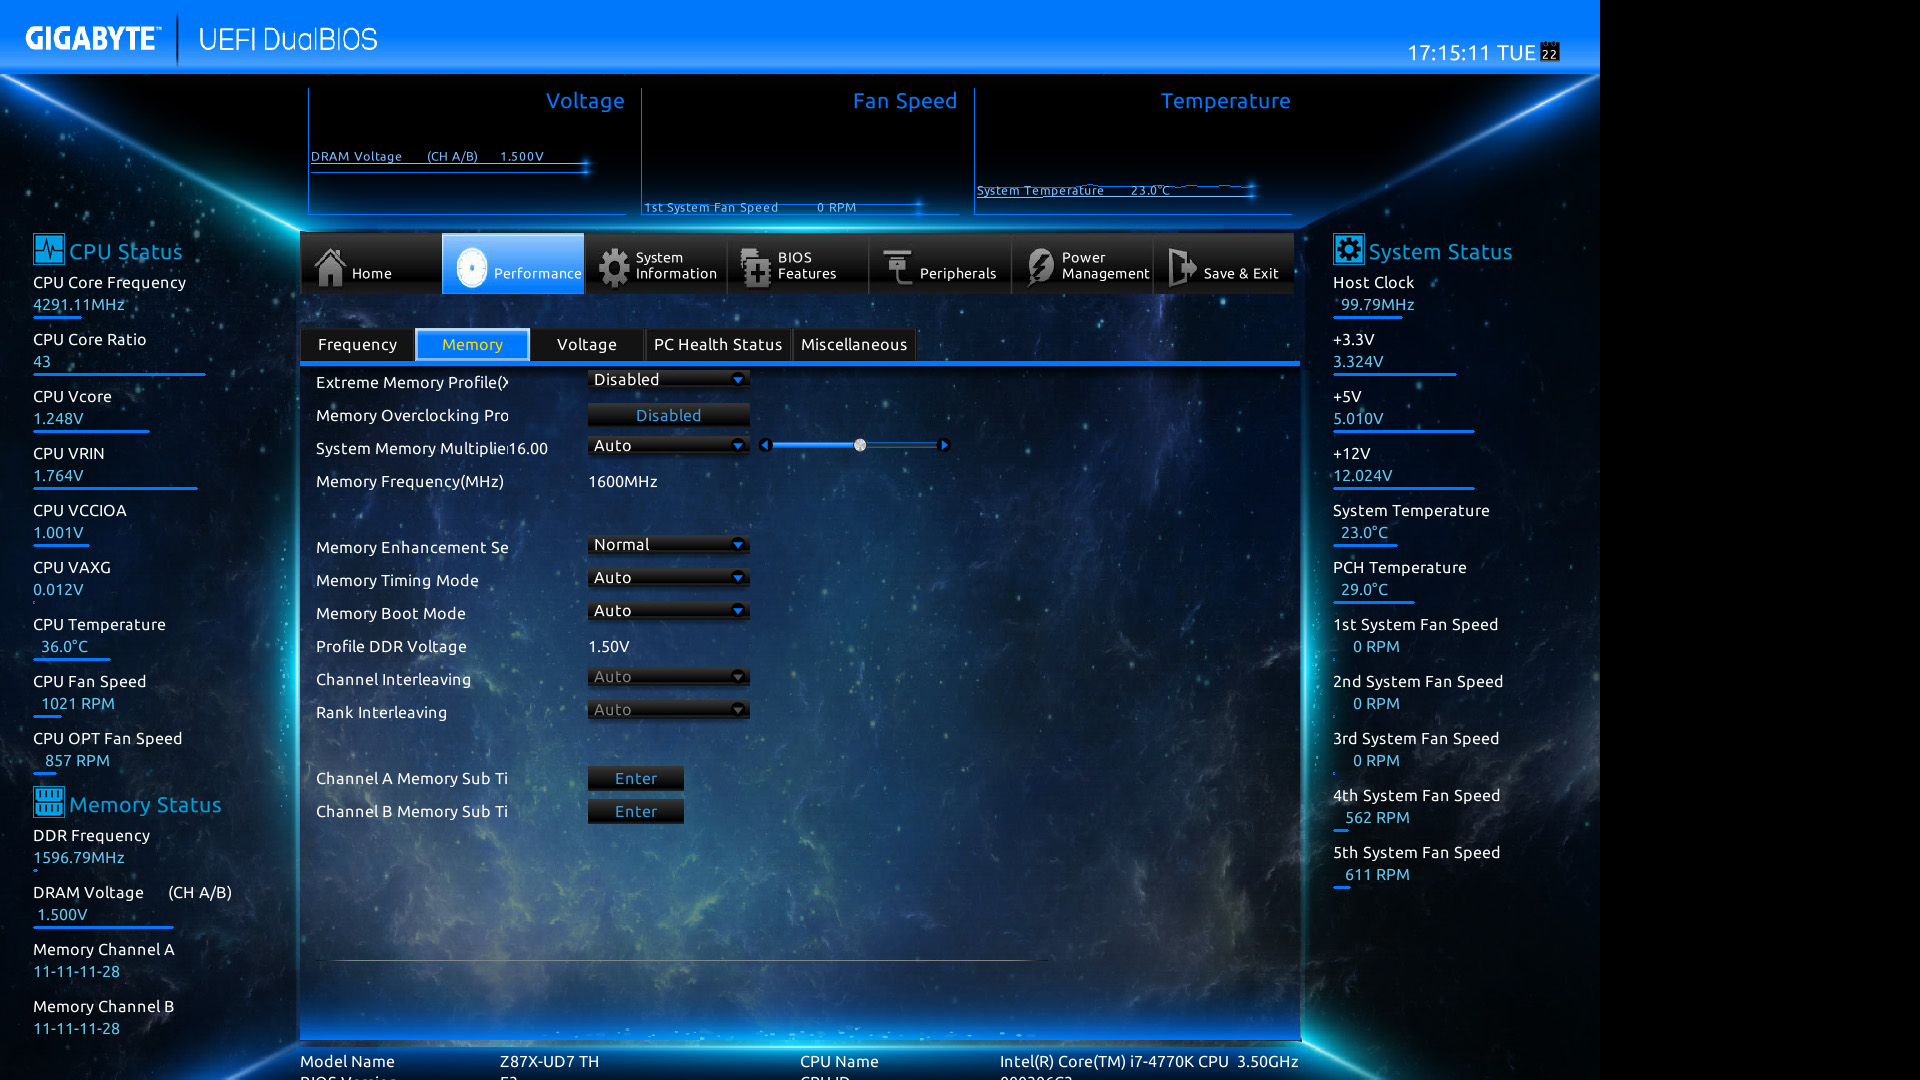Click slider right arrow to increase multiplier

coord(943,445)
